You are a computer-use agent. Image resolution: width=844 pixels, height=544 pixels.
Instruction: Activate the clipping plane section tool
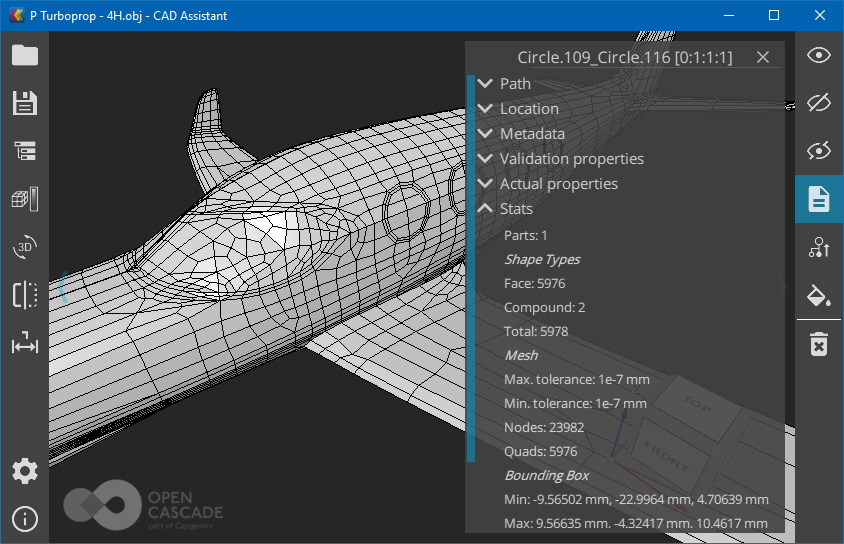[25, 295]
